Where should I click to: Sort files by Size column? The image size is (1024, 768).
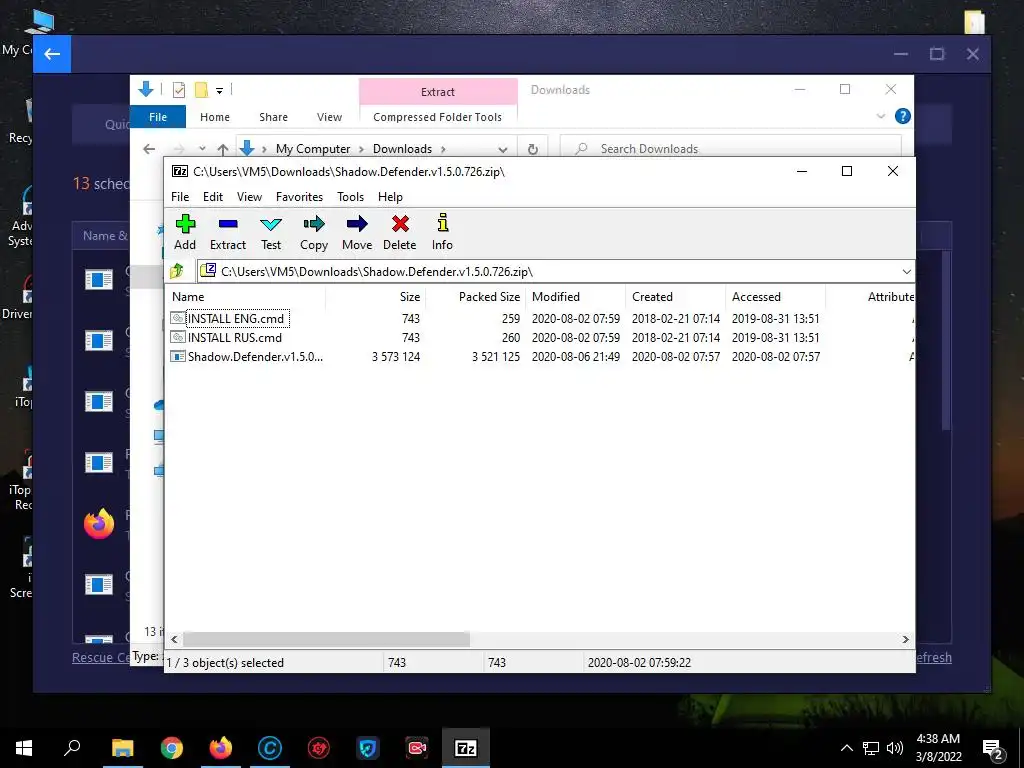pyautogui.click(x=376, y=296)
